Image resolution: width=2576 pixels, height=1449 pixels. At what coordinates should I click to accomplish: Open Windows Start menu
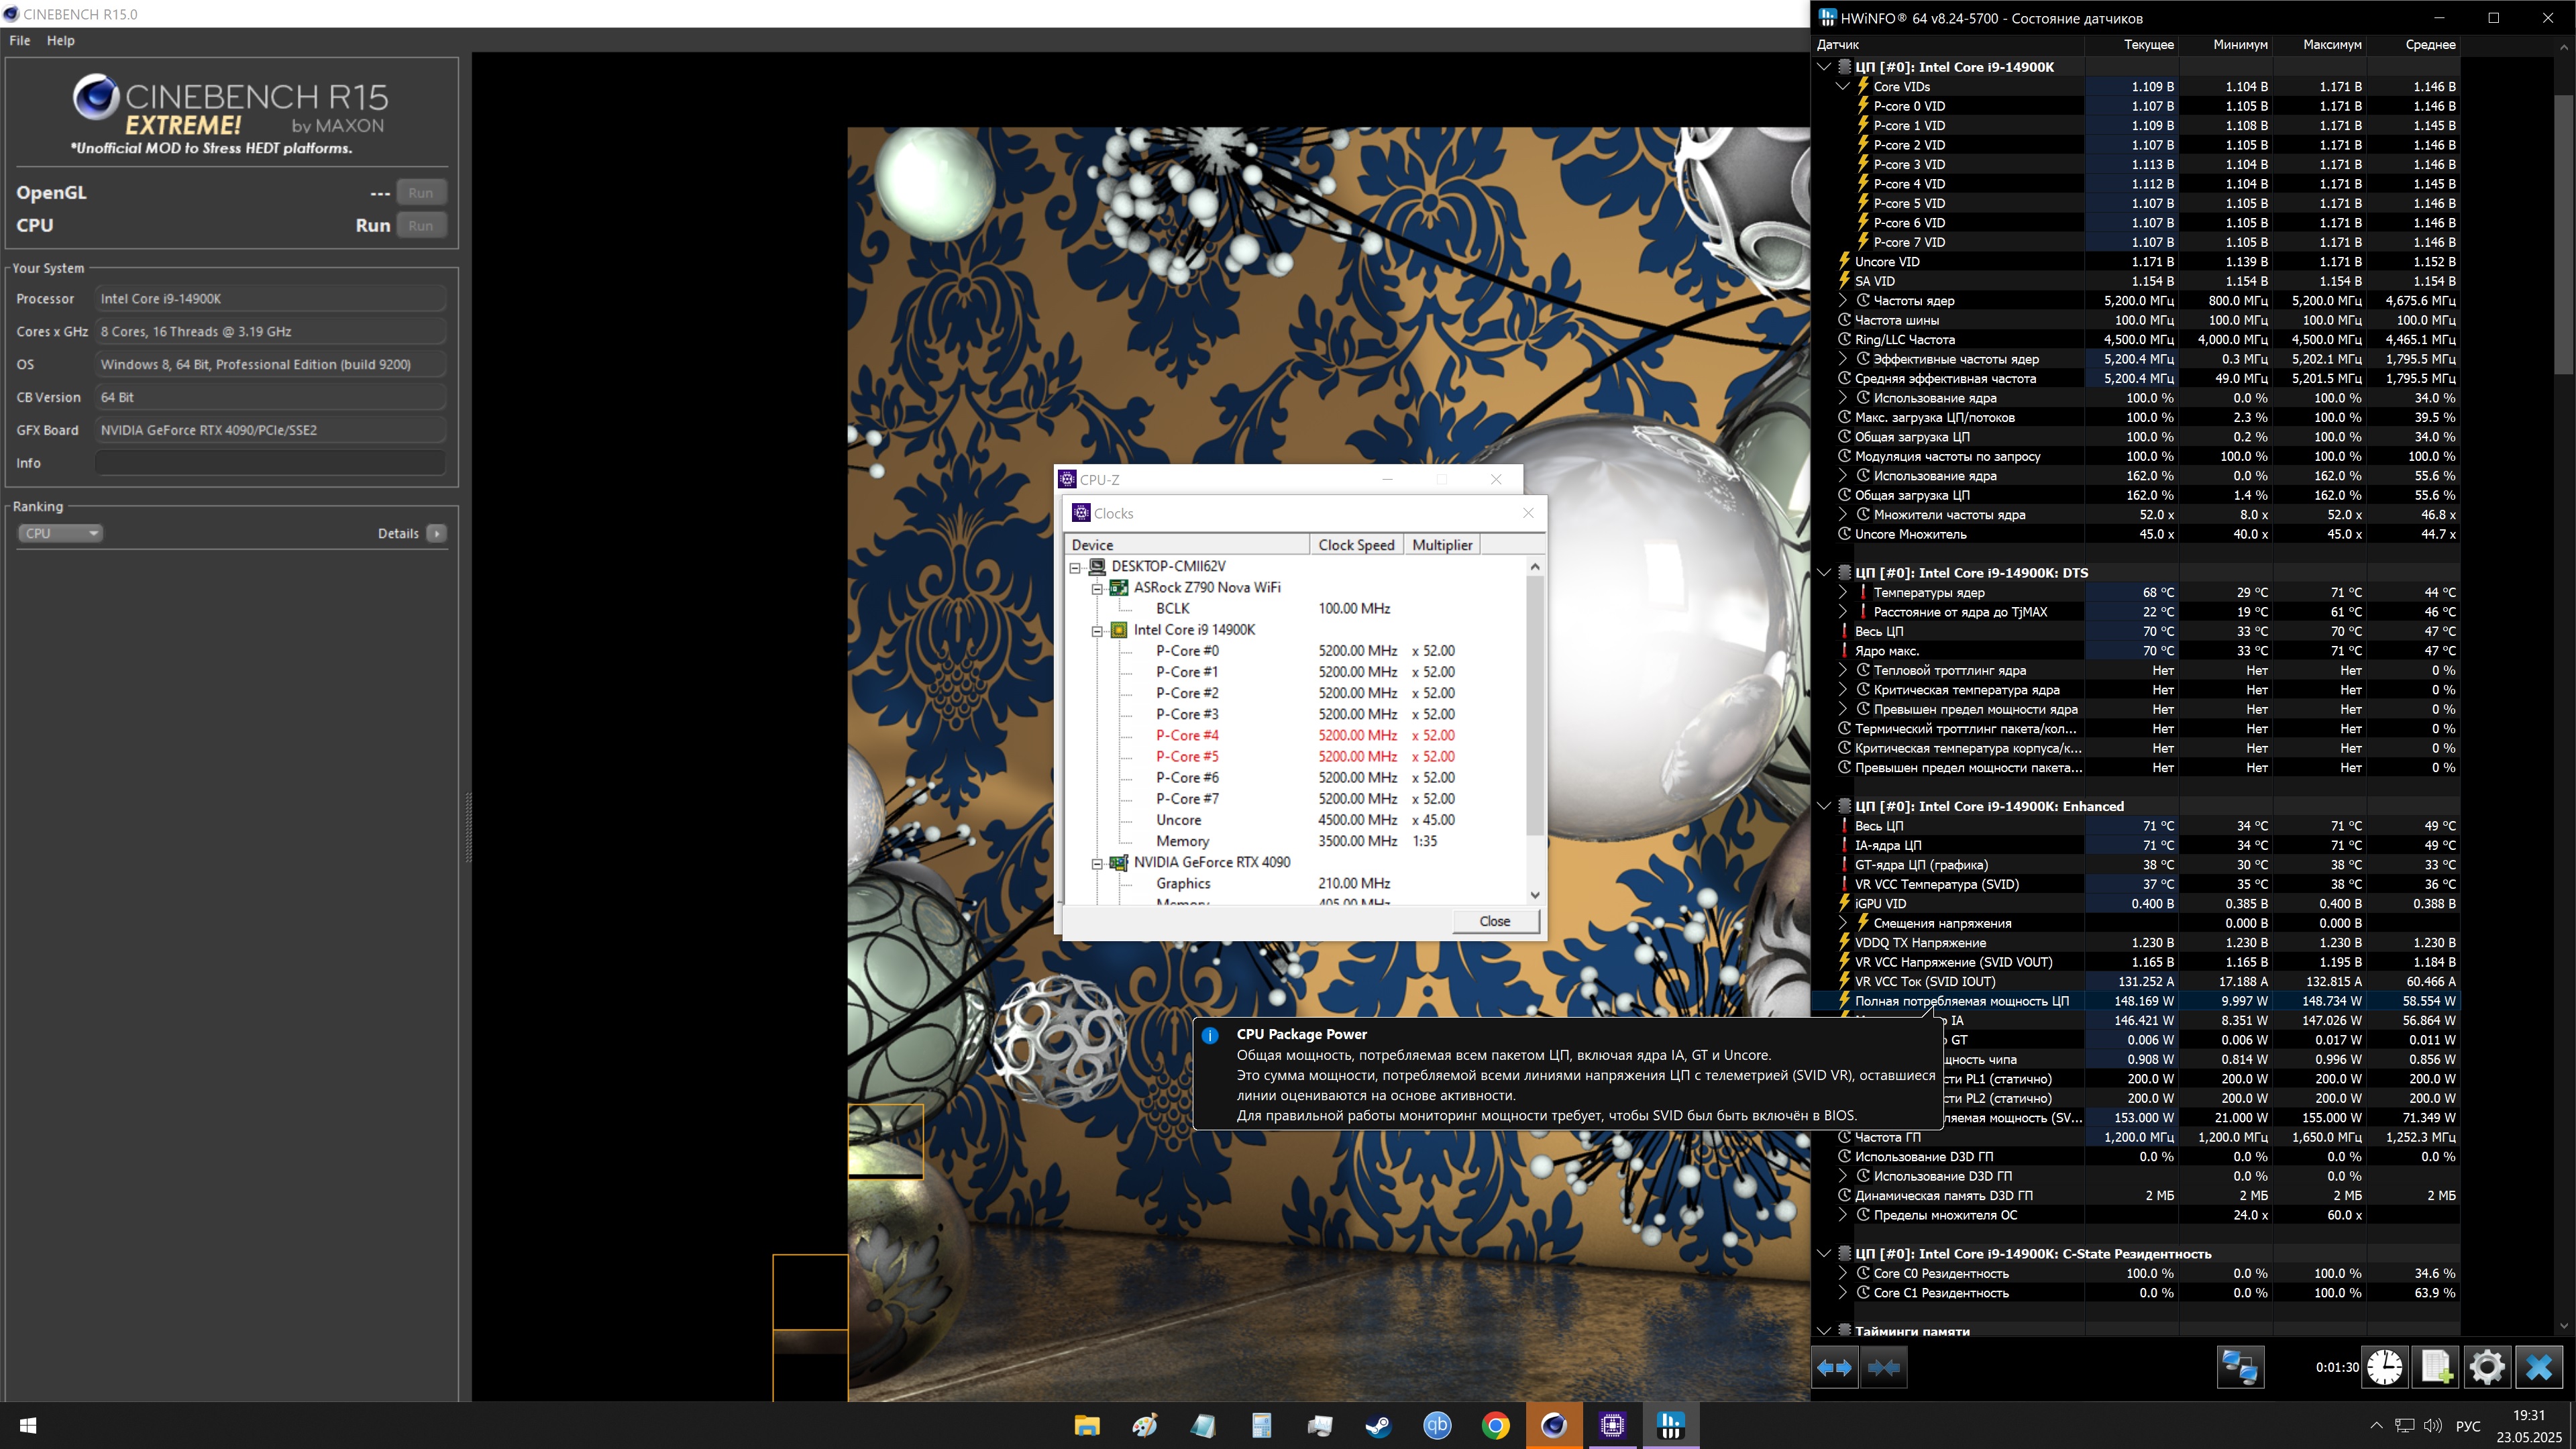click(x=28, y=1425)
